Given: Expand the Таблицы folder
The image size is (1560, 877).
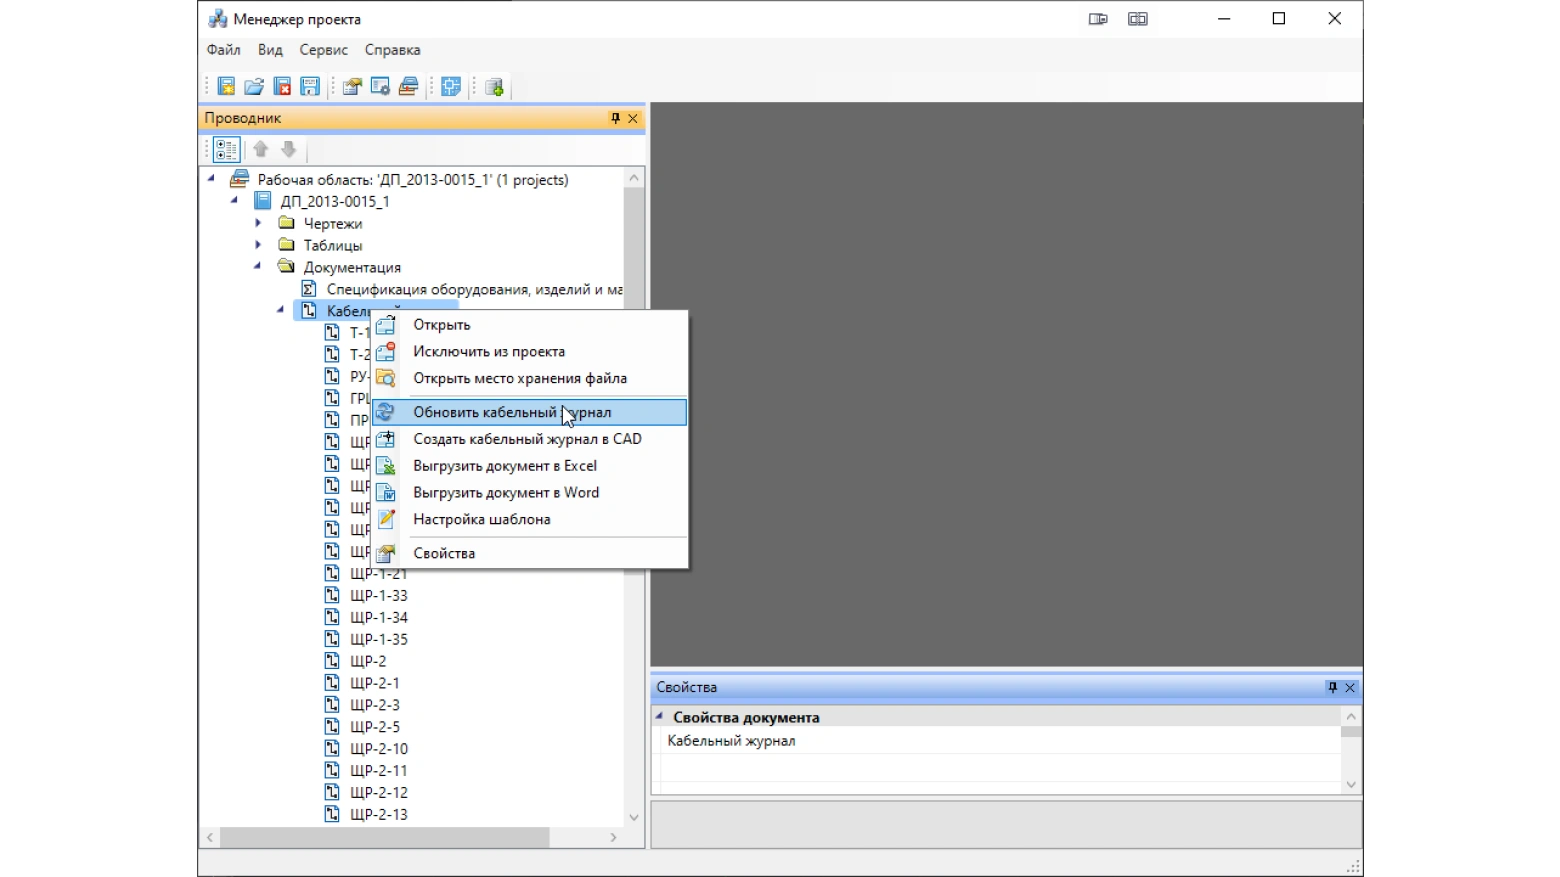Looking at the screenshot, I should pos(258,245).
